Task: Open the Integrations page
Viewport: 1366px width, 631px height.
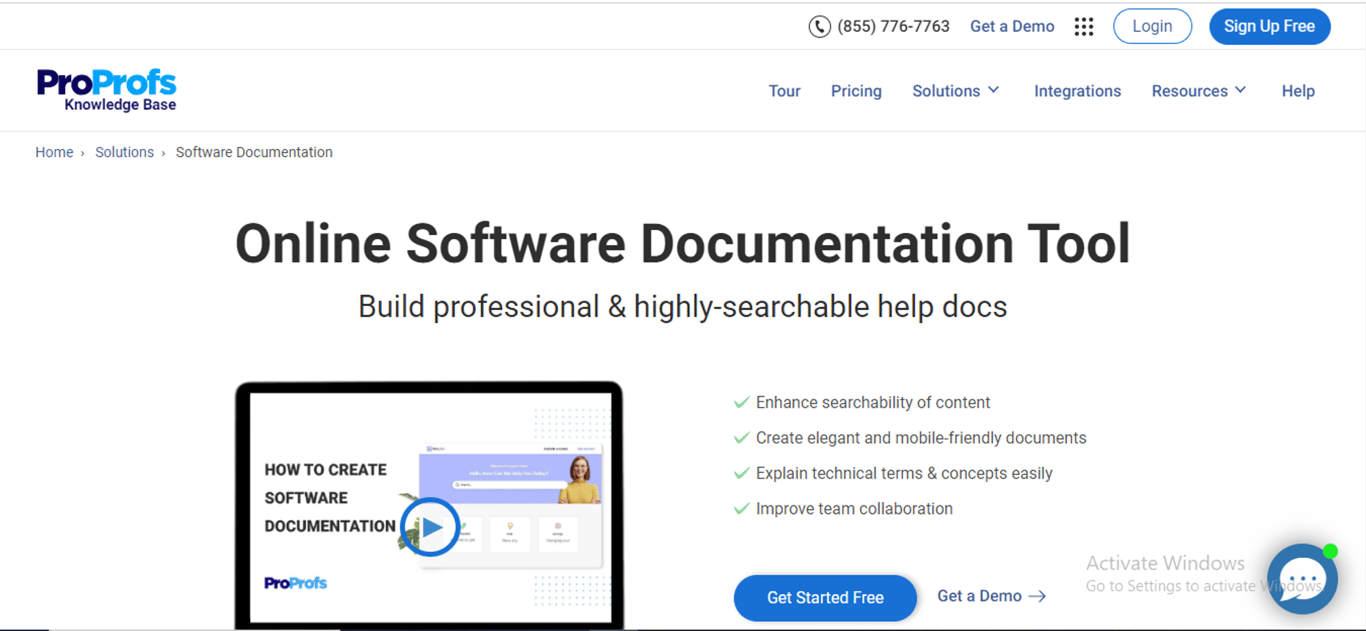Action: click(x=1077, y=91)
